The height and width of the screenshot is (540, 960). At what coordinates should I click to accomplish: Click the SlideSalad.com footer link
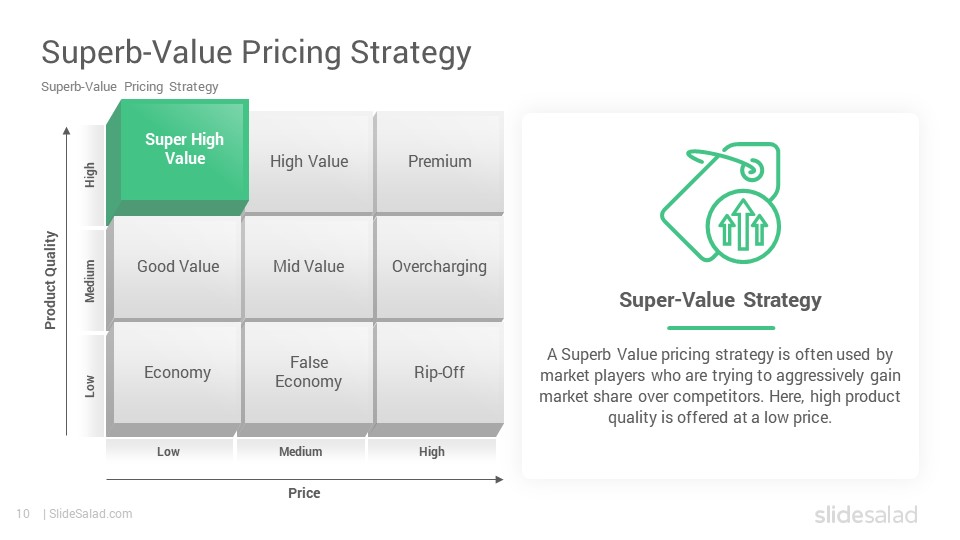pyautogui.click(x=91, y=514)
